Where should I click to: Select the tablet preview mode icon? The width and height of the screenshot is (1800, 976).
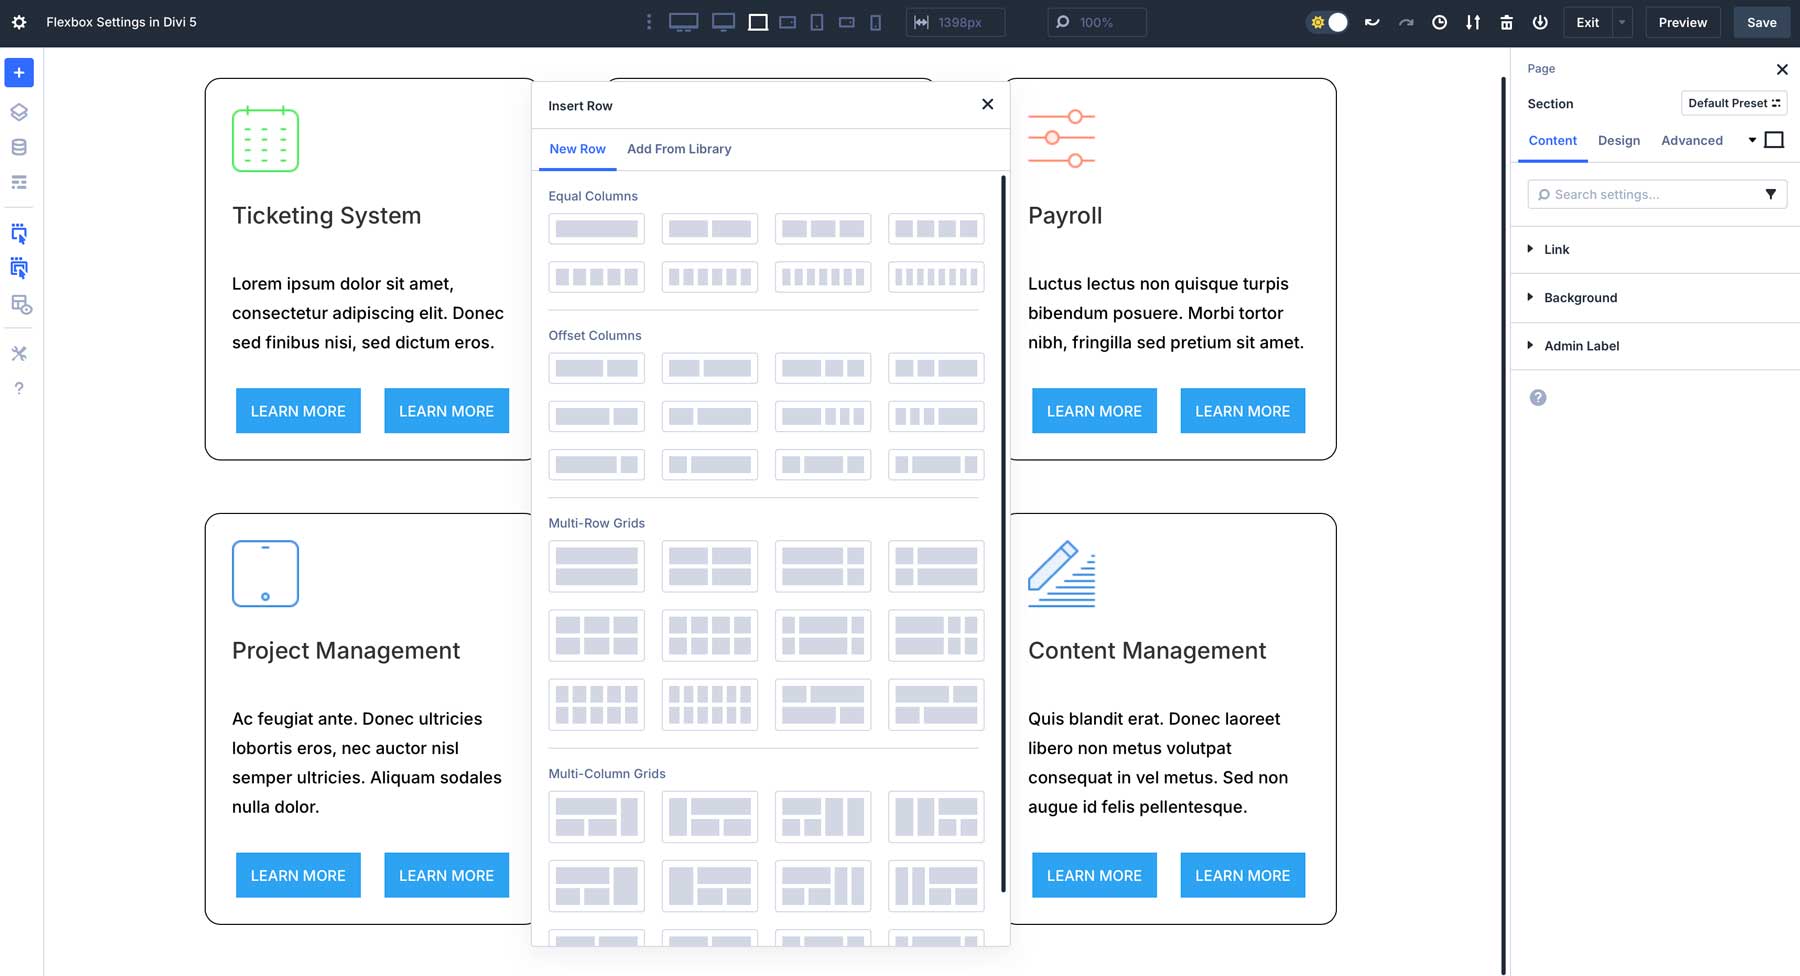[x=816, y=21]
